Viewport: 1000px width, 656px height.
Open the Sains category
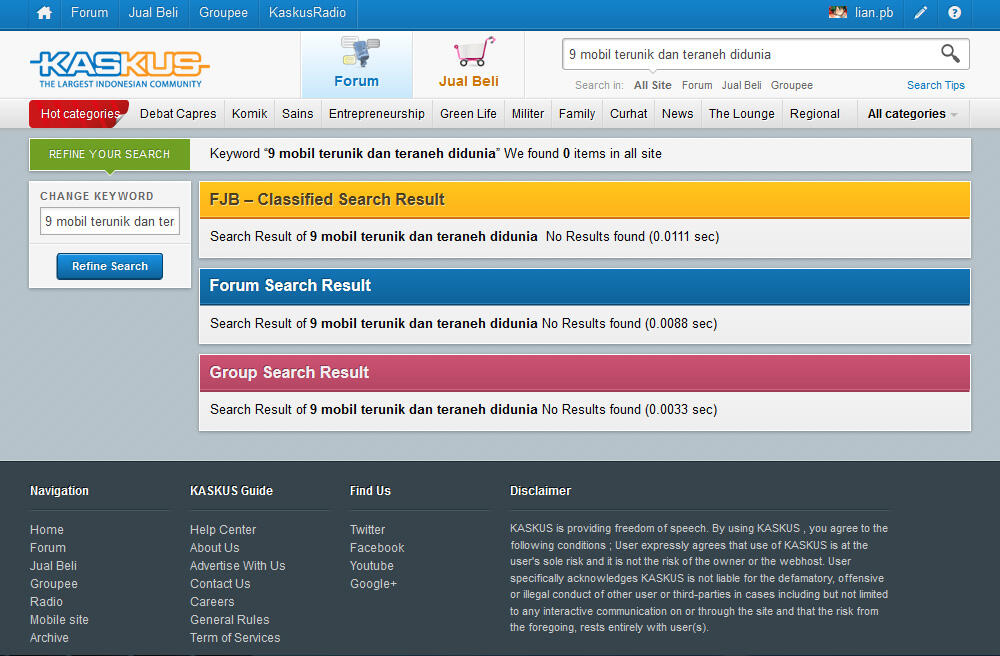[298, 114]
